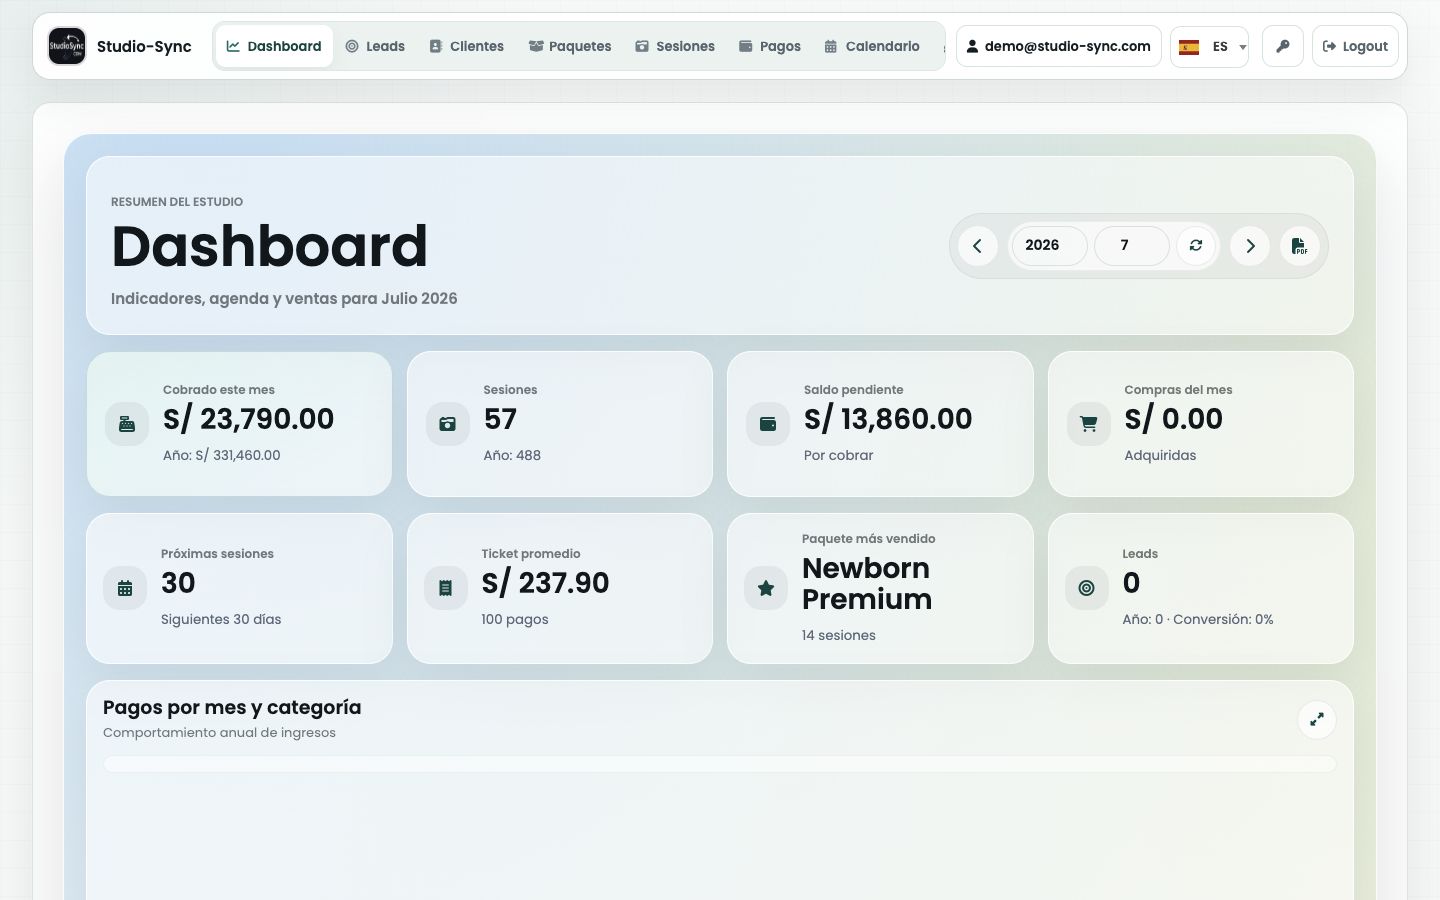Open the Dashboard tab
The image size is (1440, 900).
[x=274, y=46]
